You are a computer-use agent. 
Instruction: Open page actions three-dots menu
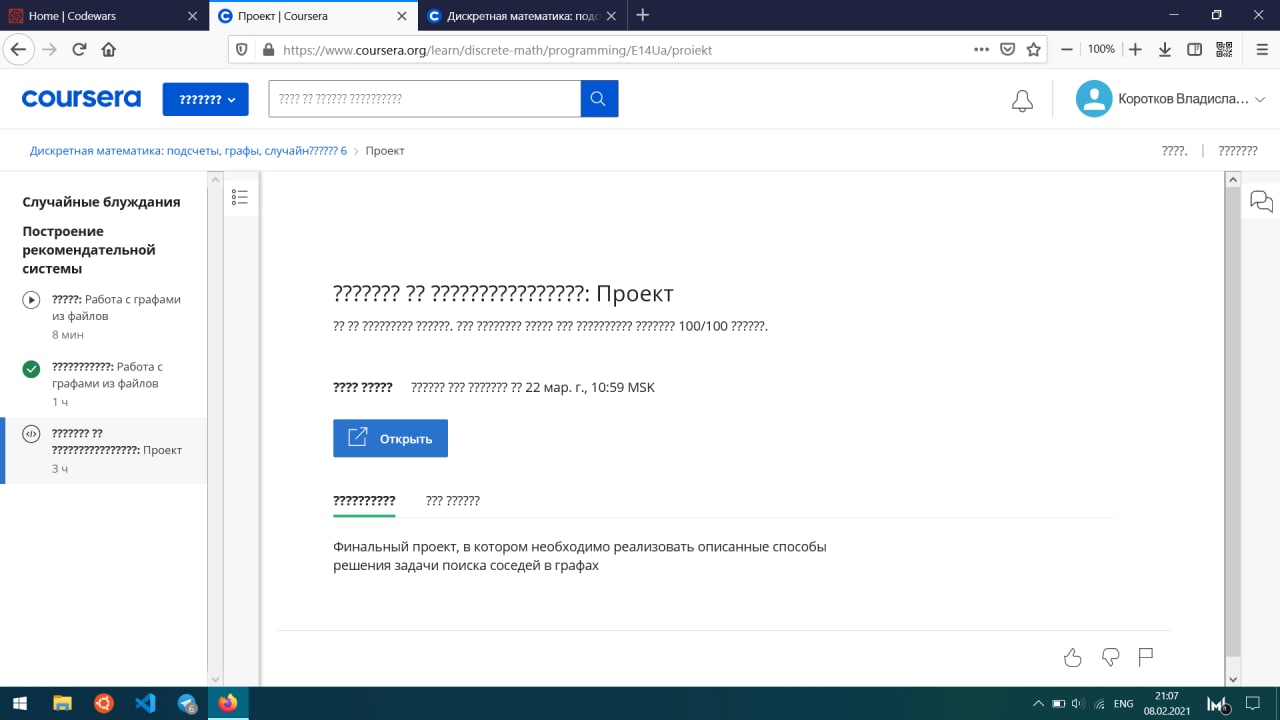pos(982,49)
